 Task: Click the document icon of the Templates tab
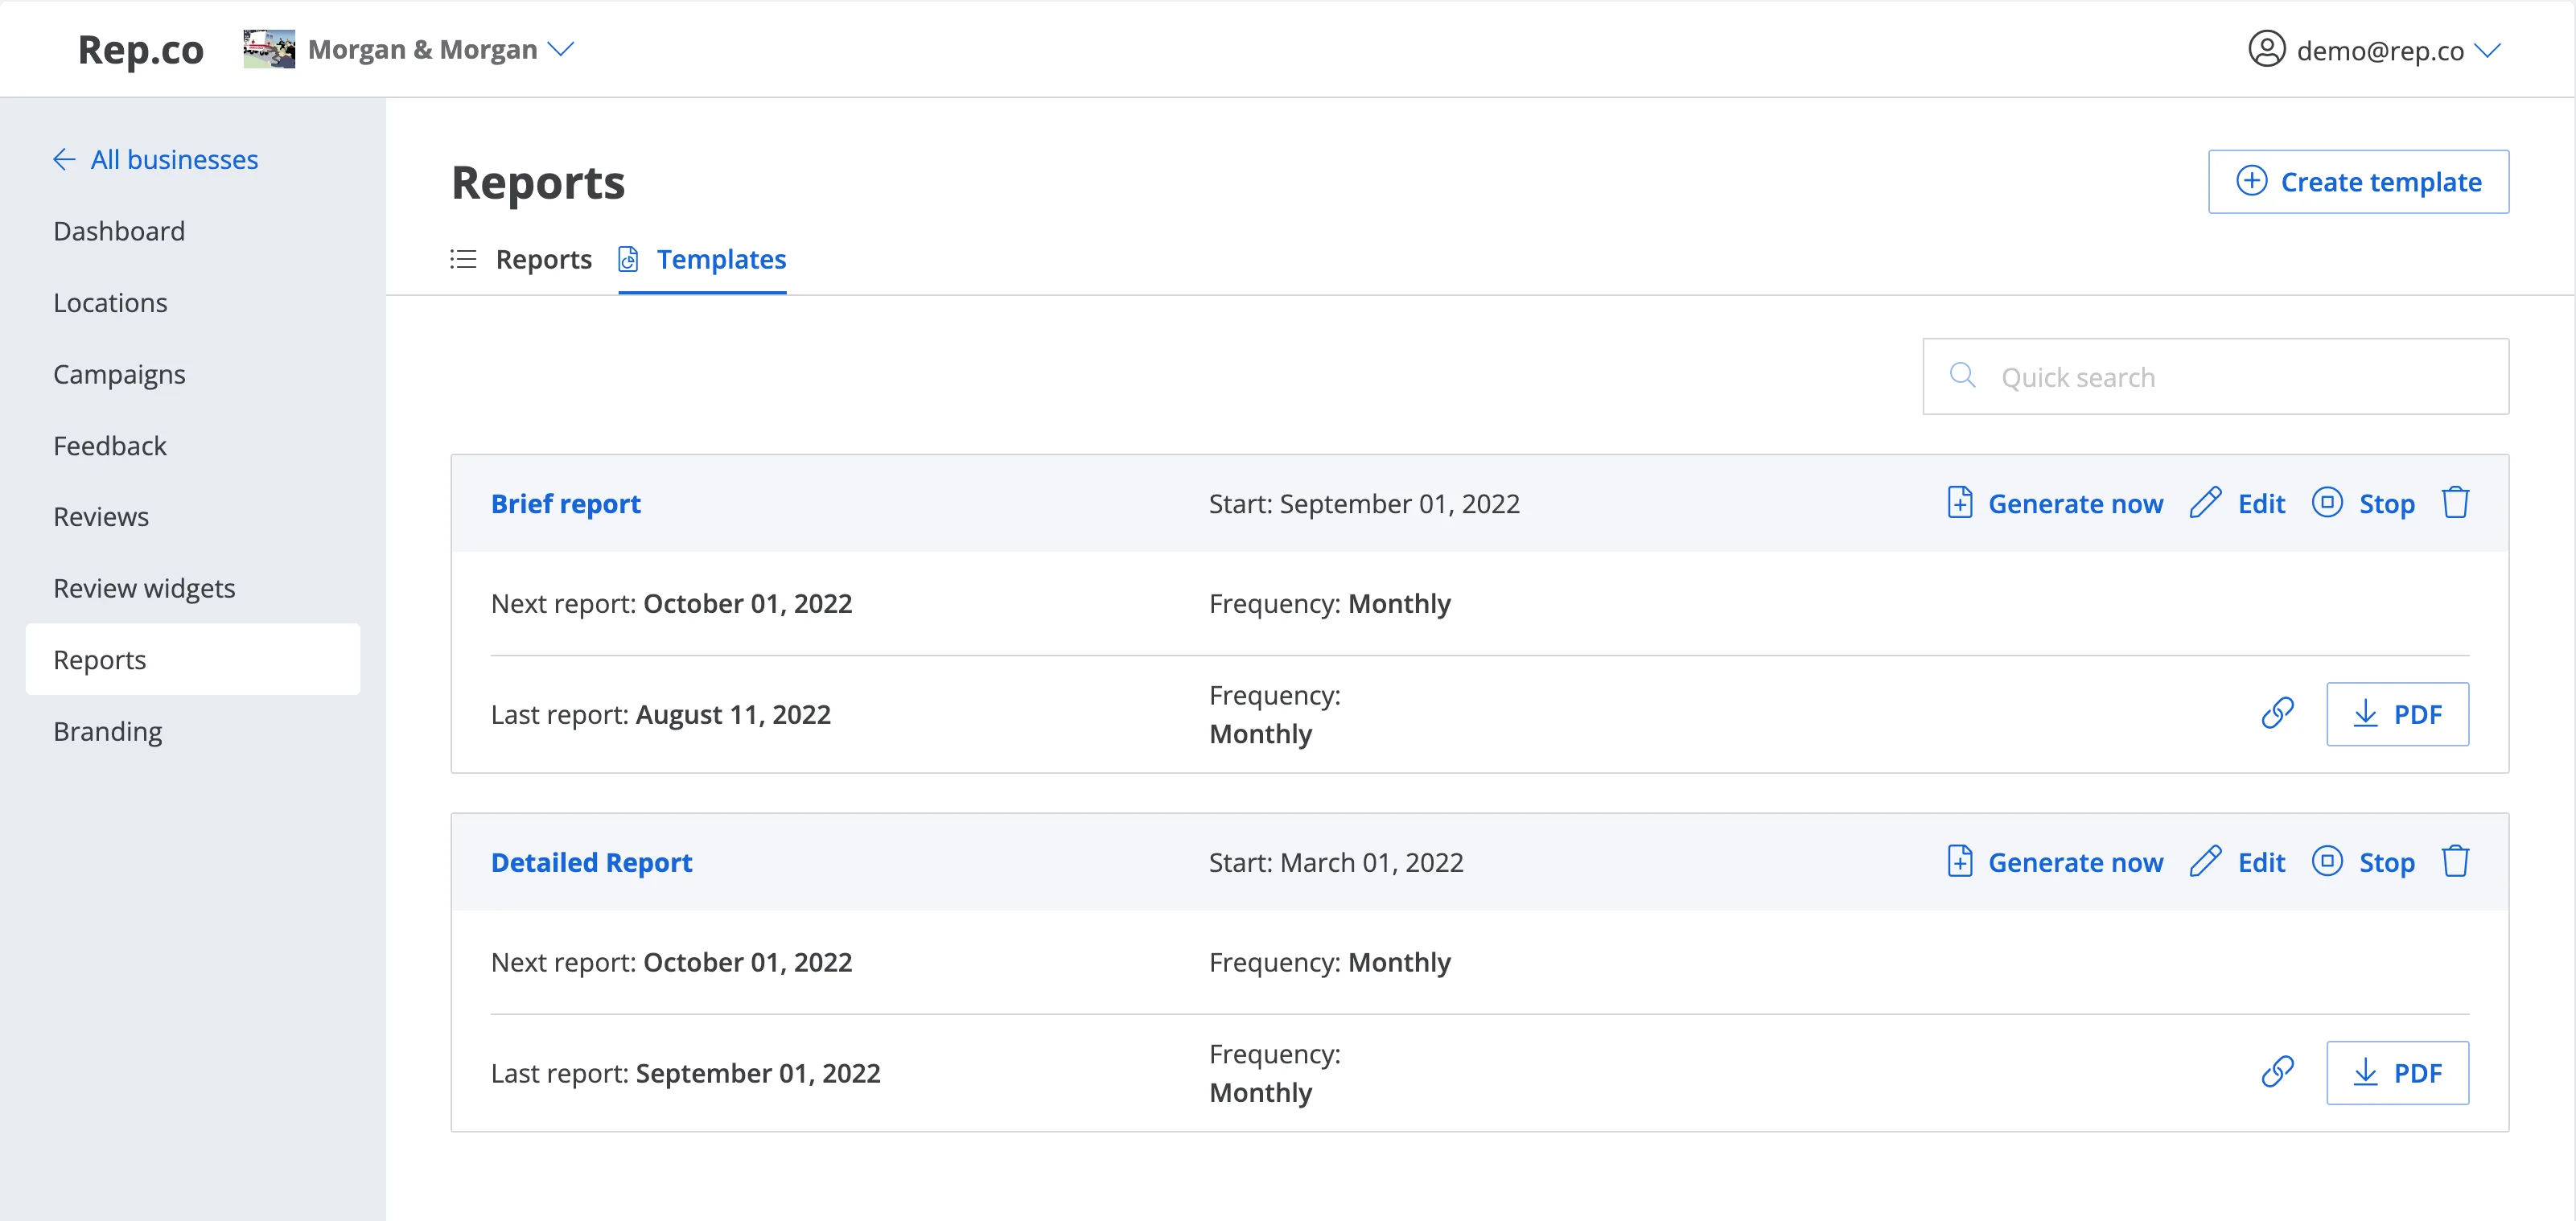pyautogui.click(x=628, y=259)
